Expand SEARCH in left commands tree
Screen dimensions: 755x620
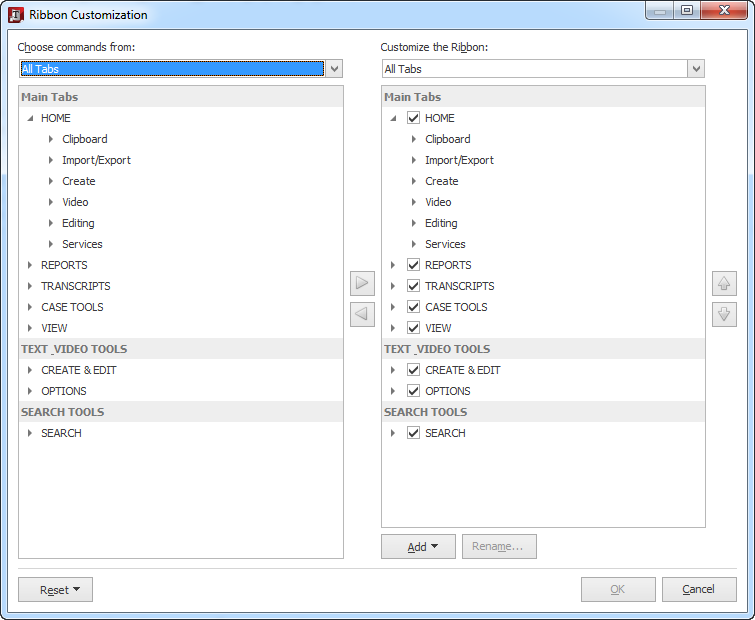coord(30,433)
